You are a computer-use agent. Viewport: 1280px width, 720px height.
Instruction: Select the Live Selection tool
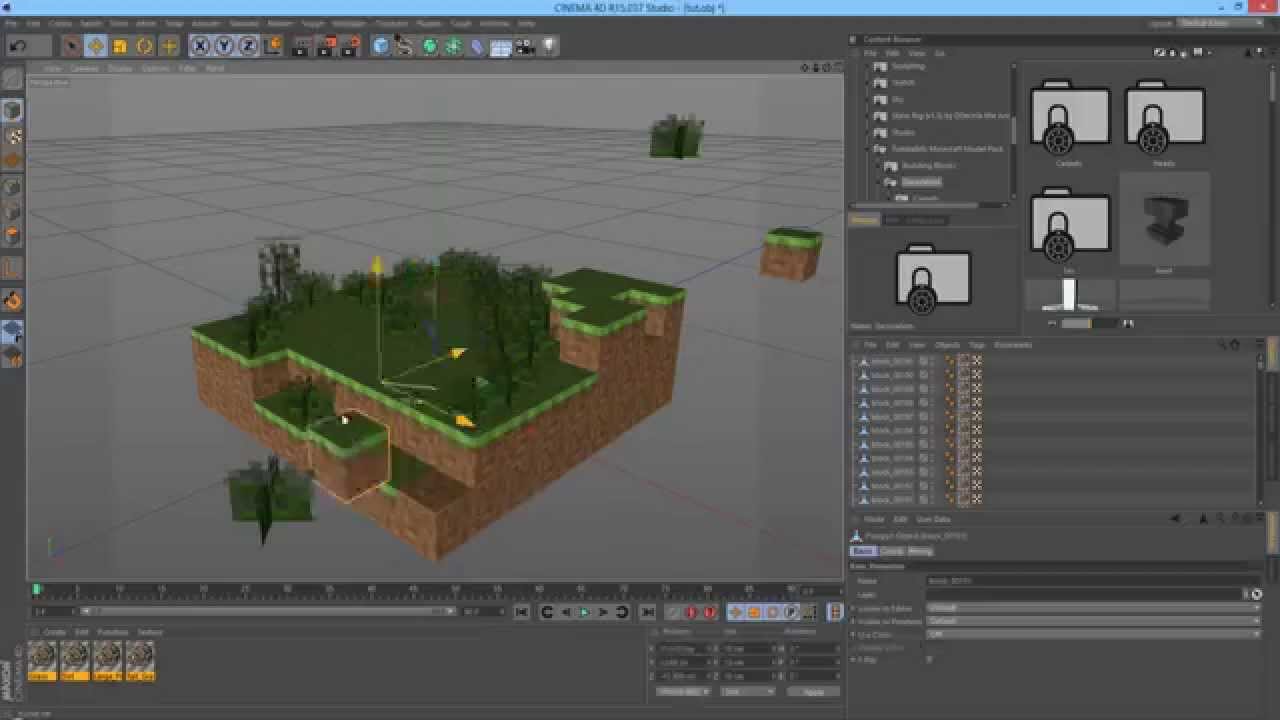click(x=71, y=46)
